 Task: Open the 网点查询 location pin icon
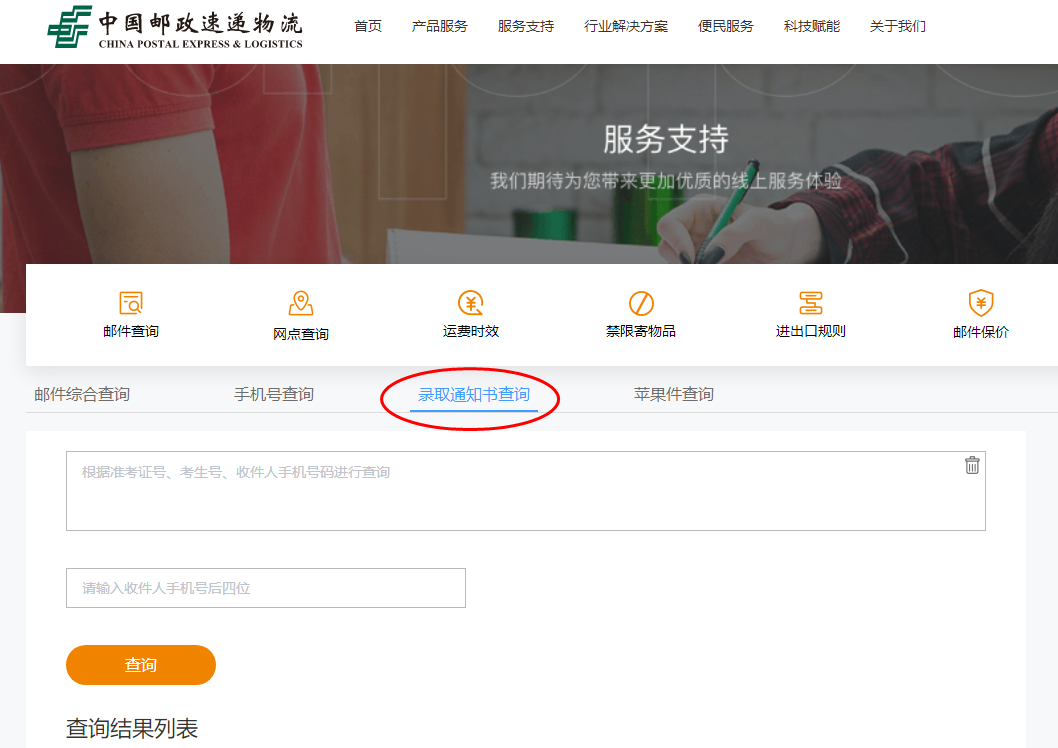[x=301, y=303]
